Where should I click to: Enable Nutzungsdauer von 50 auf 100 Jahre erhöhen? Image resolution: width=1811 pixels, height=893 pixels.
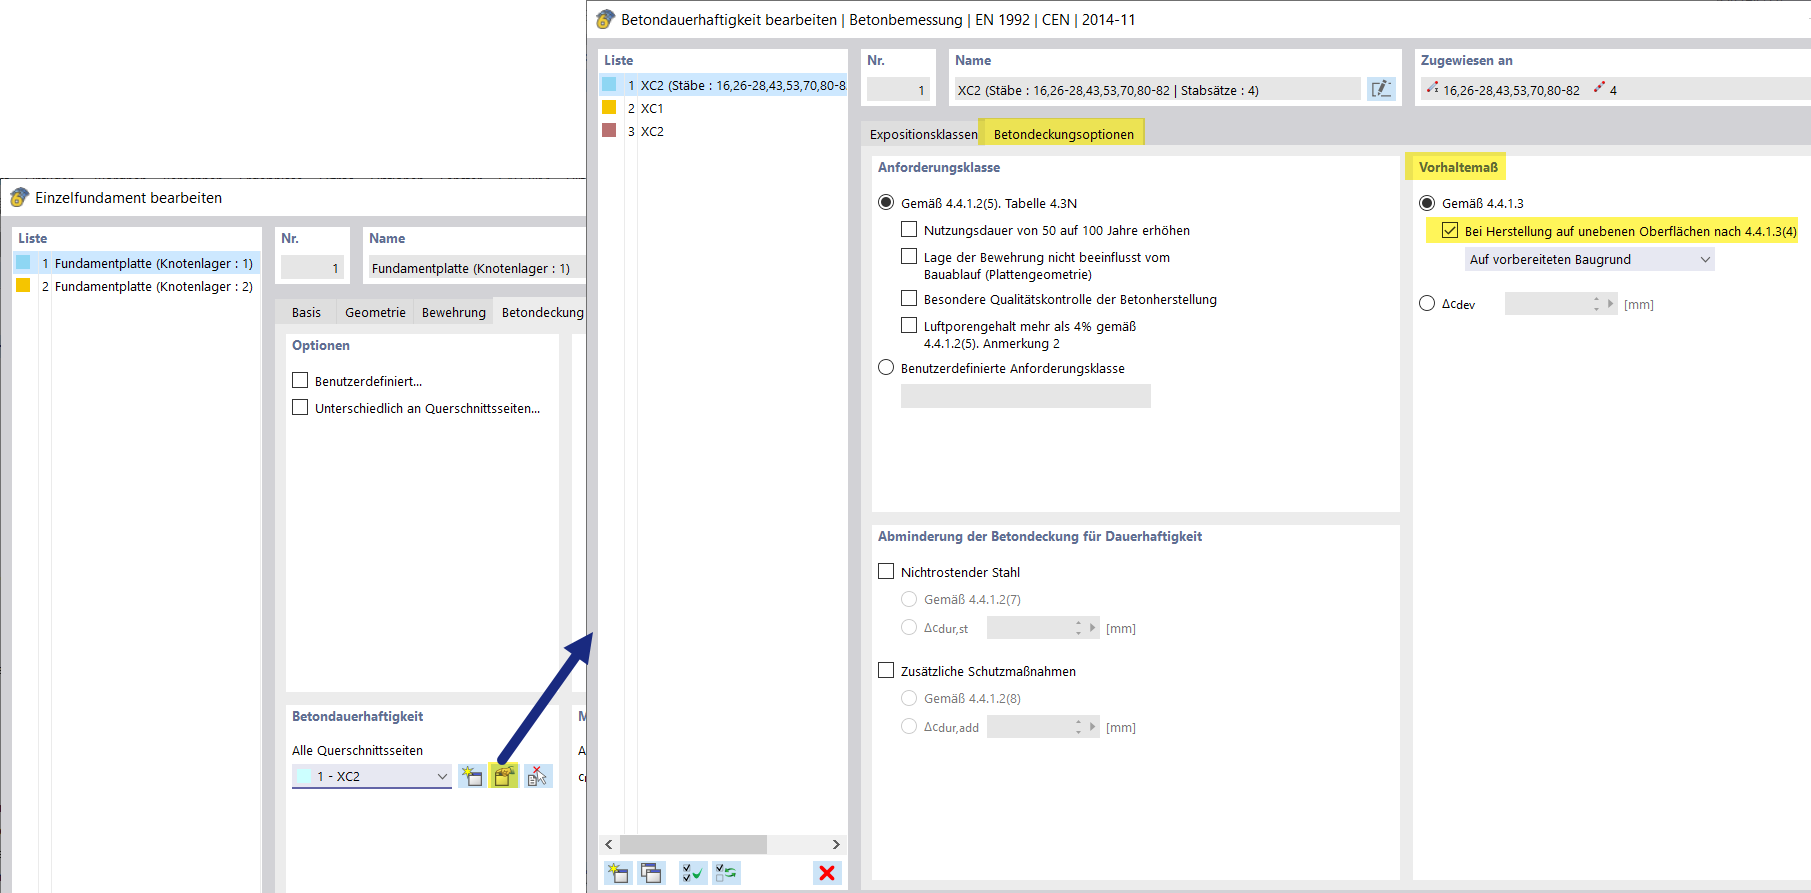pos(909,229)
